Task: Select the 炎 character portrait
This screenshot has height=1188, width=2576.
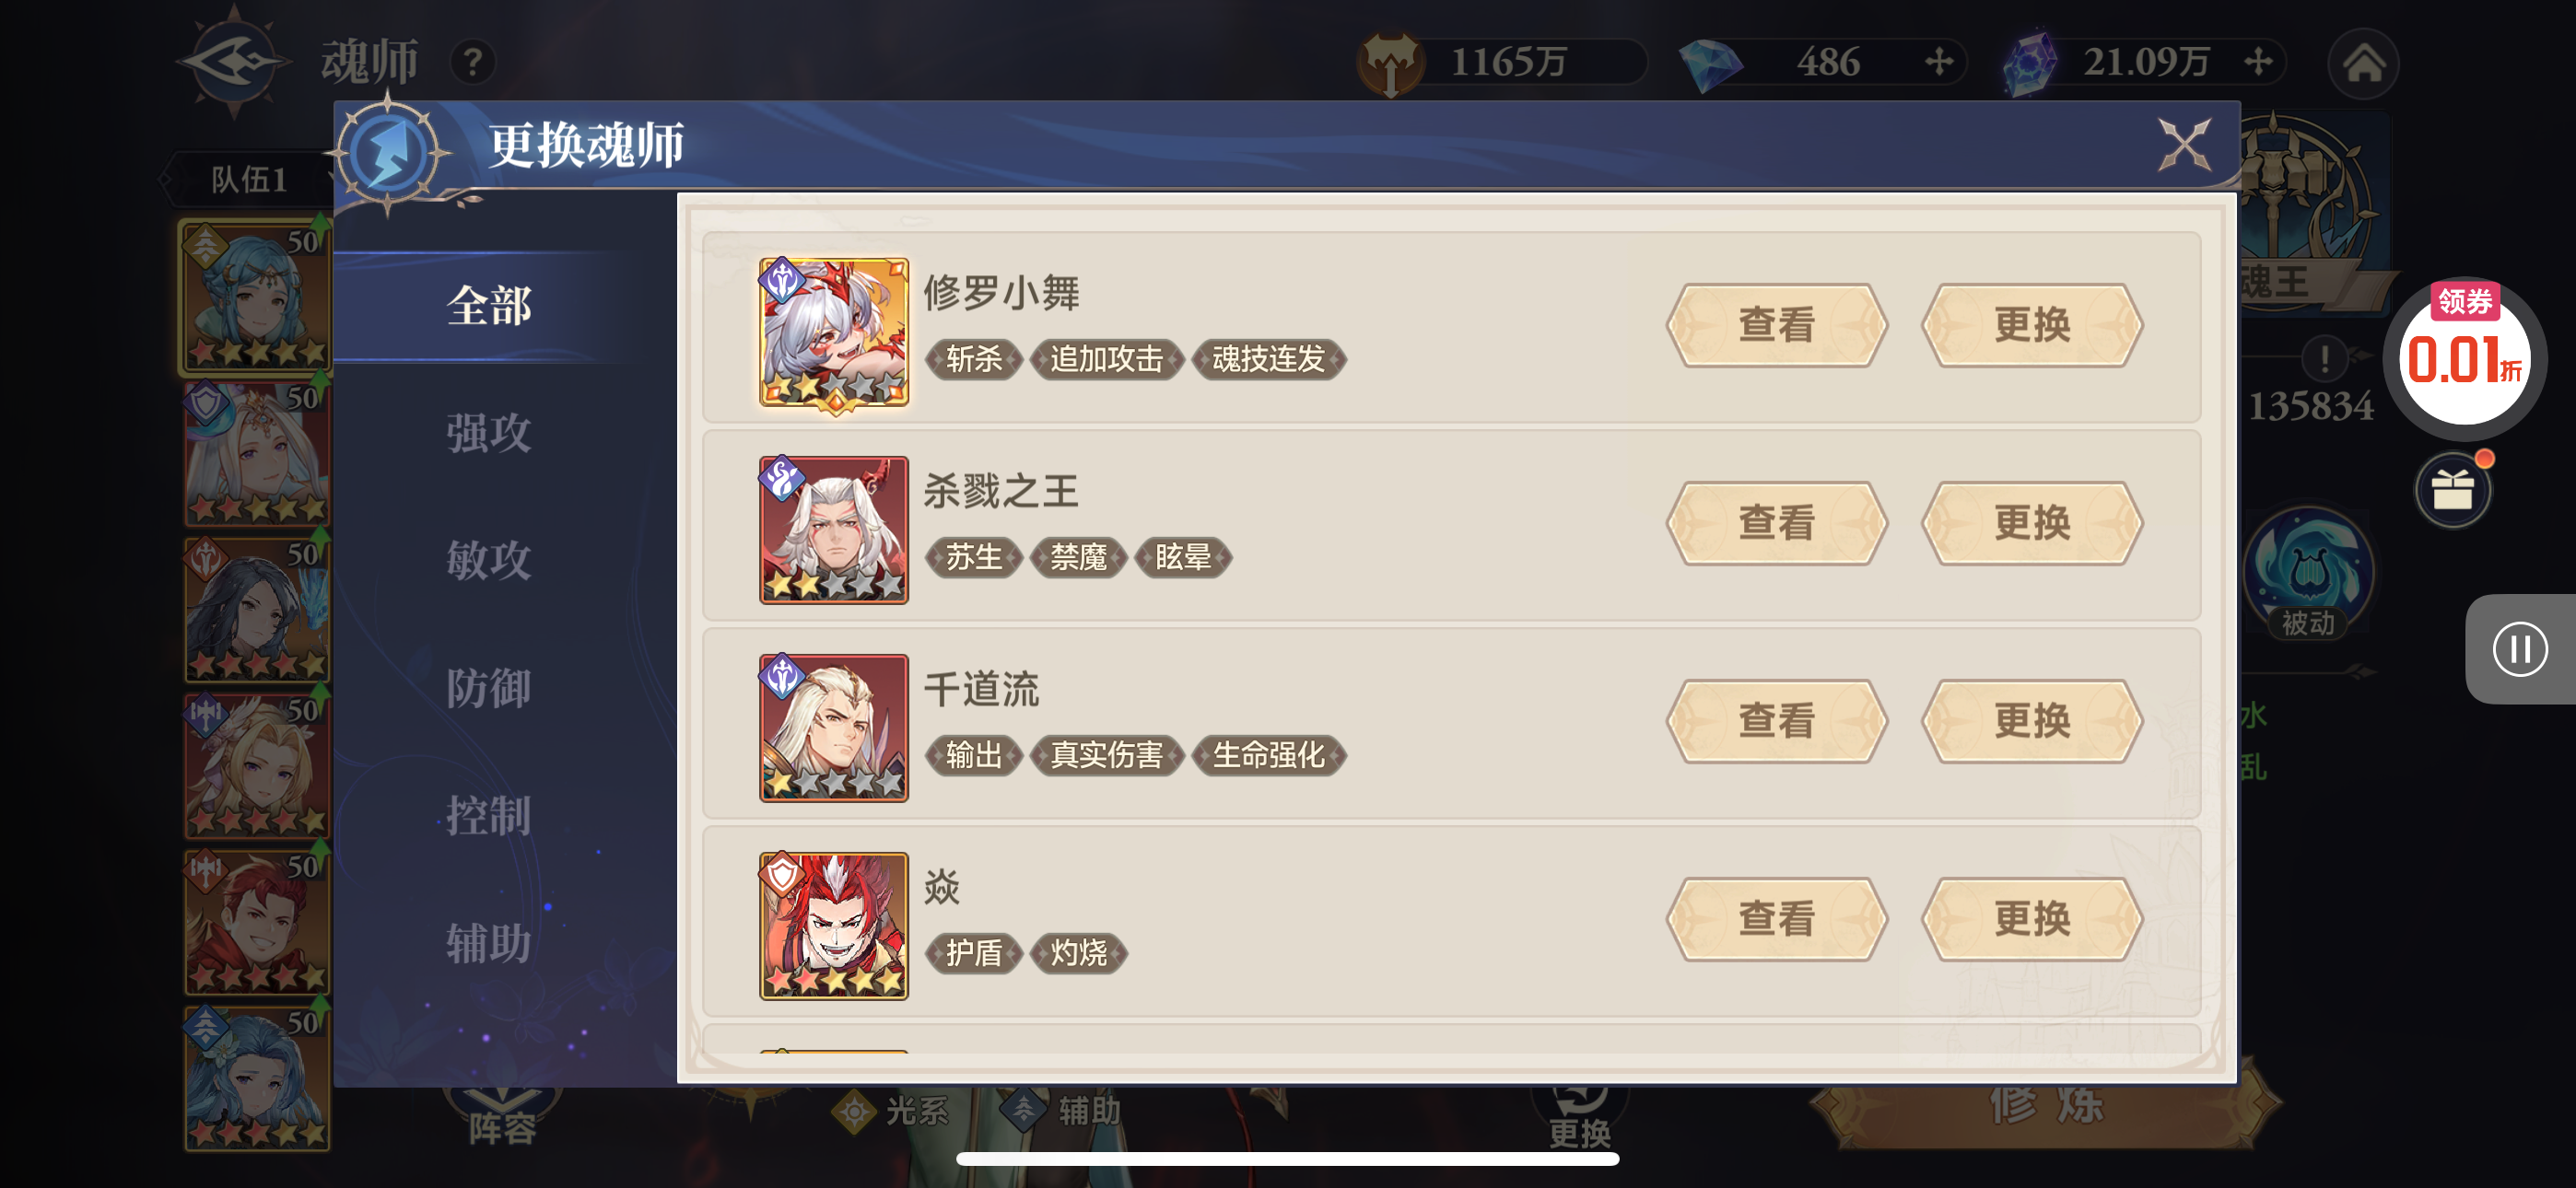Action: tap(833, 925)
